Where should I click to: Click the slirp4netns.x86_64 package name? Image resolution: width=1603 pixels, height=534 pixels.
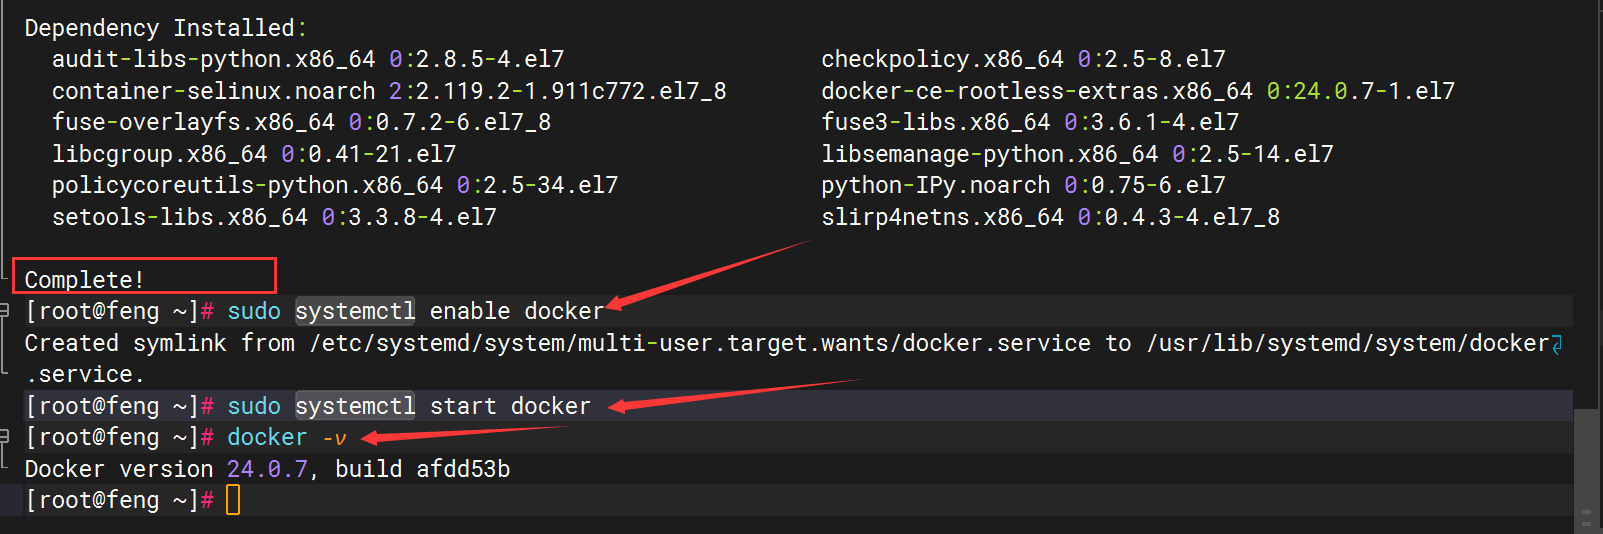[942, 217]
